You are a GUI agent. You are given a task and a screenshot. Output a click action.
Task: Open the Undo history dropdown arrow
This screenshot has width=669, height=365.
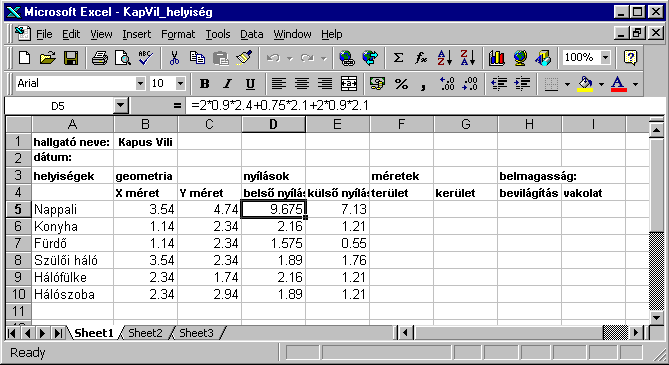point(290,58)
